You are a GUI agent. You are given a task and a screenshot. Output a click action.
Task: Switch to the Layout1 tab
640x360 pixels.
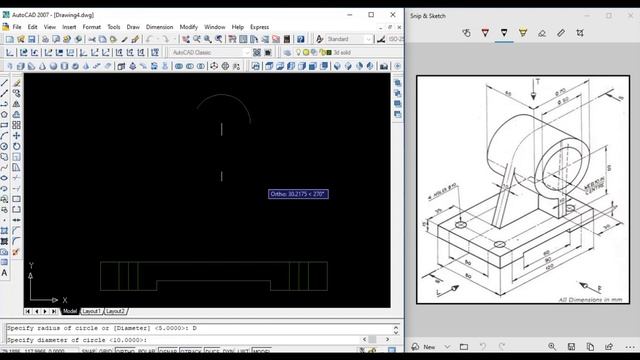coord(91,311)
